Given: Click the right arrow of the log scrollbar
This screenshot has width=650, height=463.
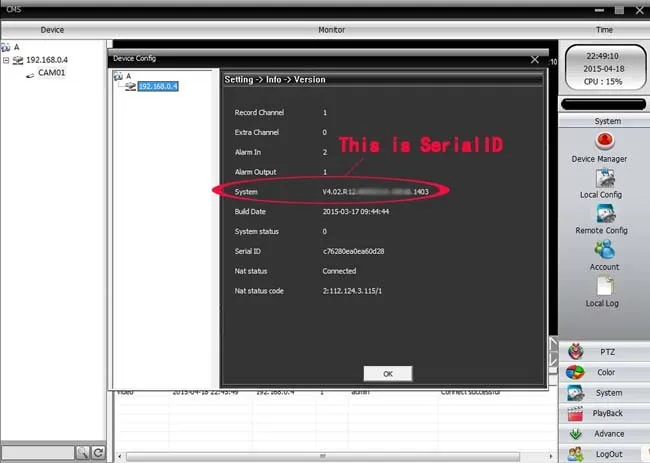Looking at the screenshot, I should (x=551, y=456).
